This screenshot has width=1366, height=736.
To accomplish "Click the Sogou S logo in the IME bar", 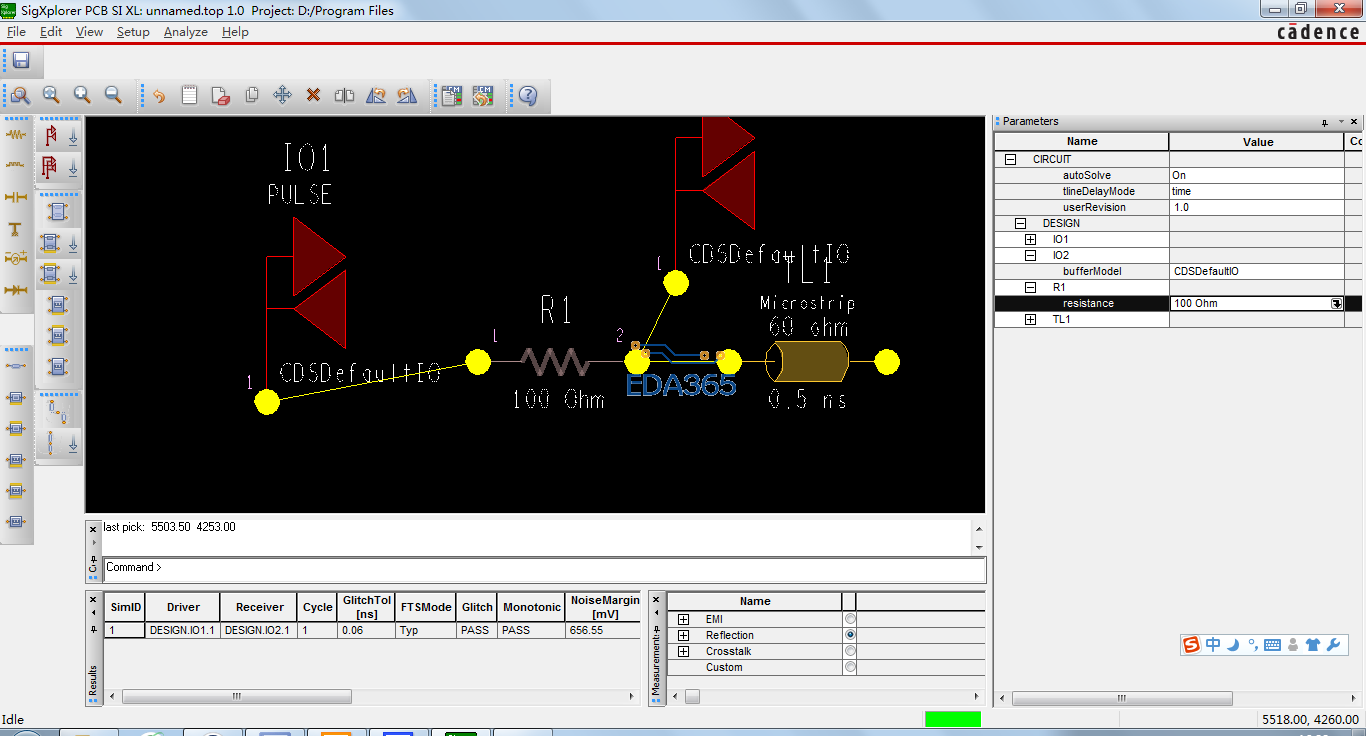I will pos(1191,645).
